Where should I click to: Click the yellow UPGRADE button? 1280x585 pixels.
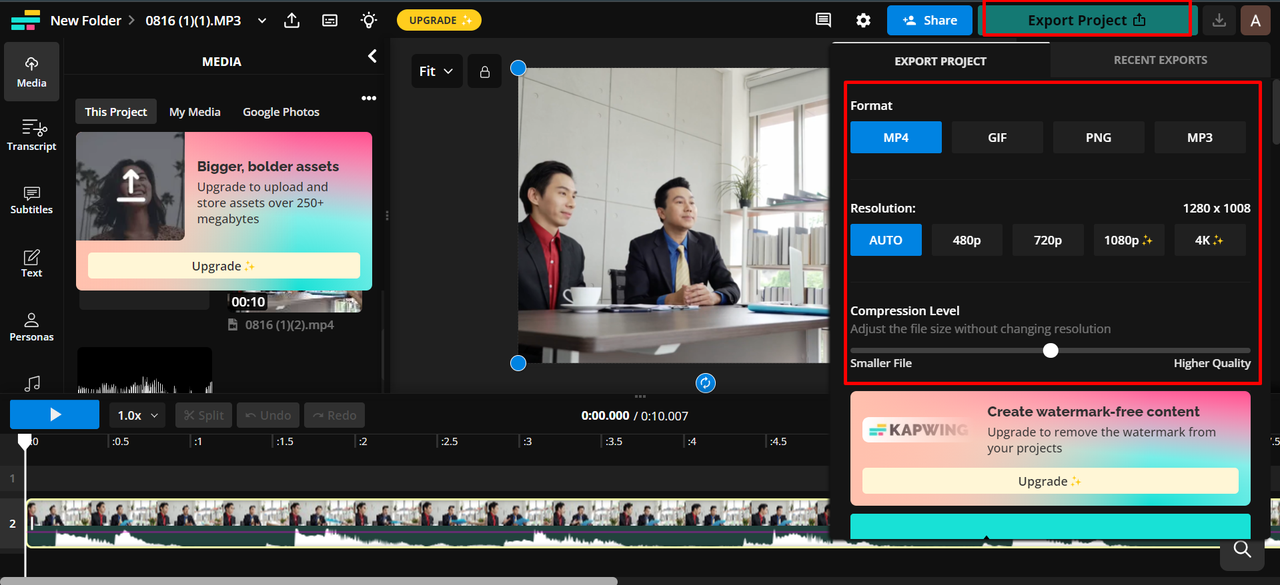[x=439, y=20]
